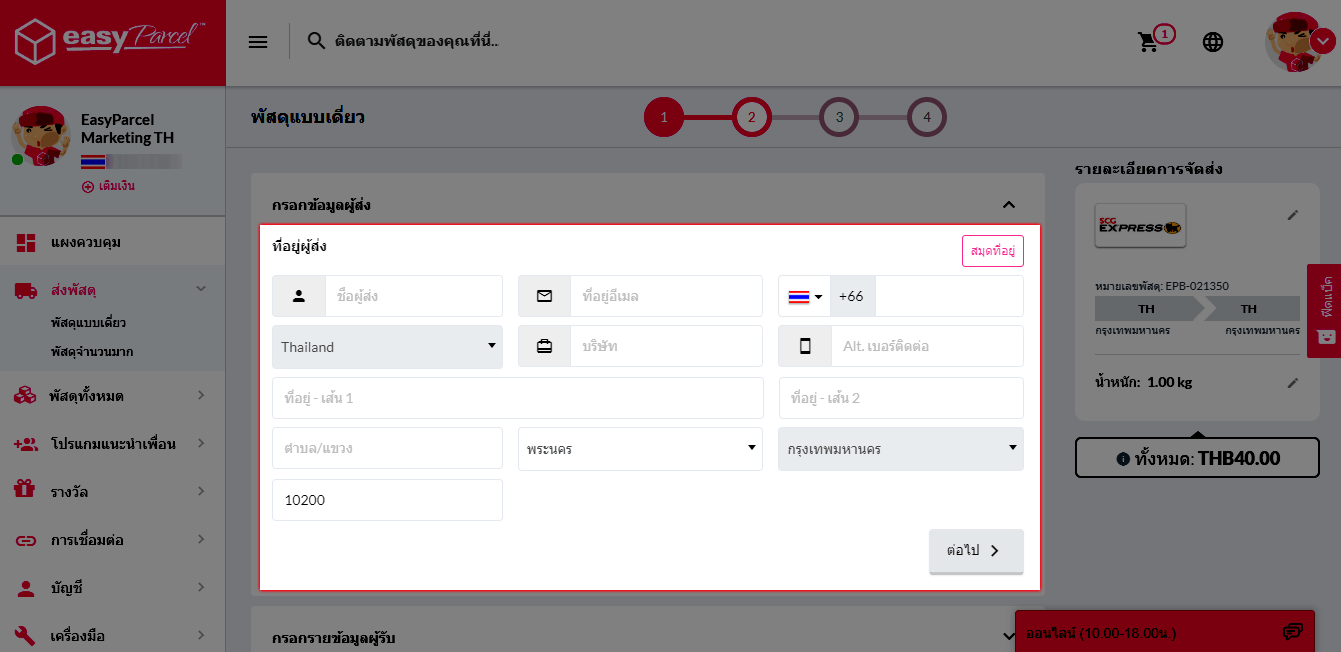
Task: Focus the subdistrict field
Action: [x=387, y=448]
